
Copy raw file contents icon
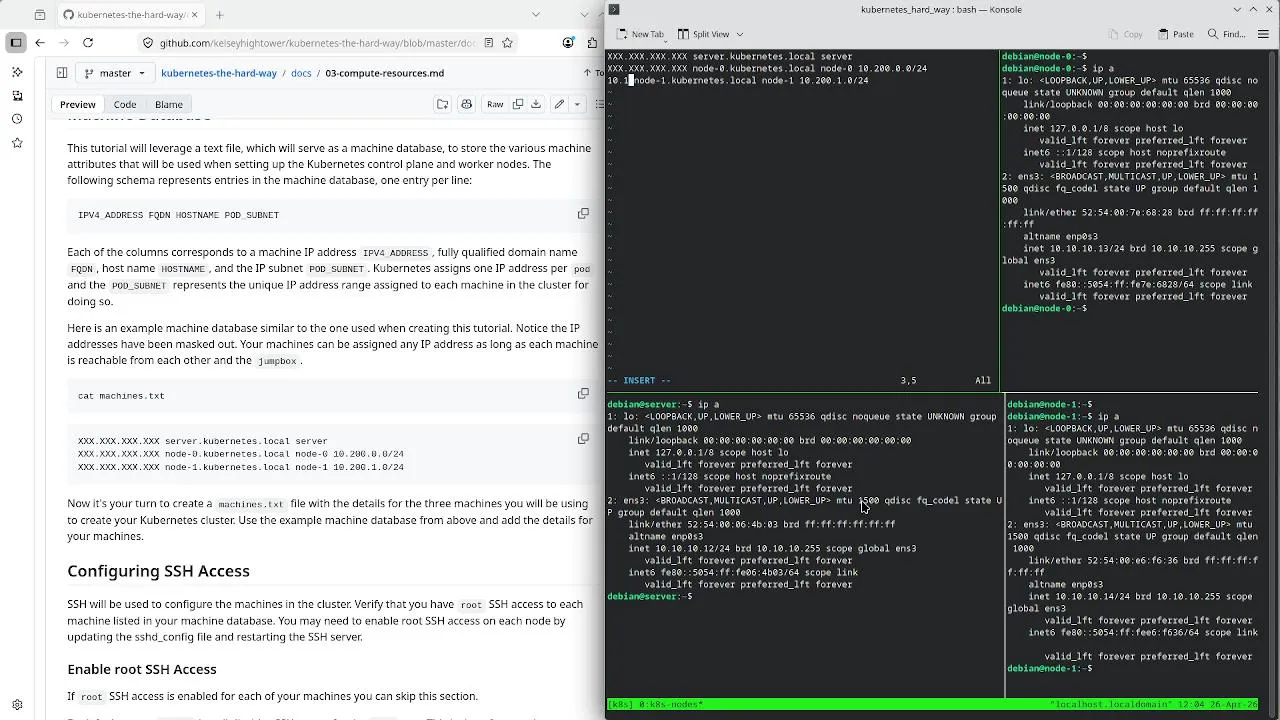518,104
